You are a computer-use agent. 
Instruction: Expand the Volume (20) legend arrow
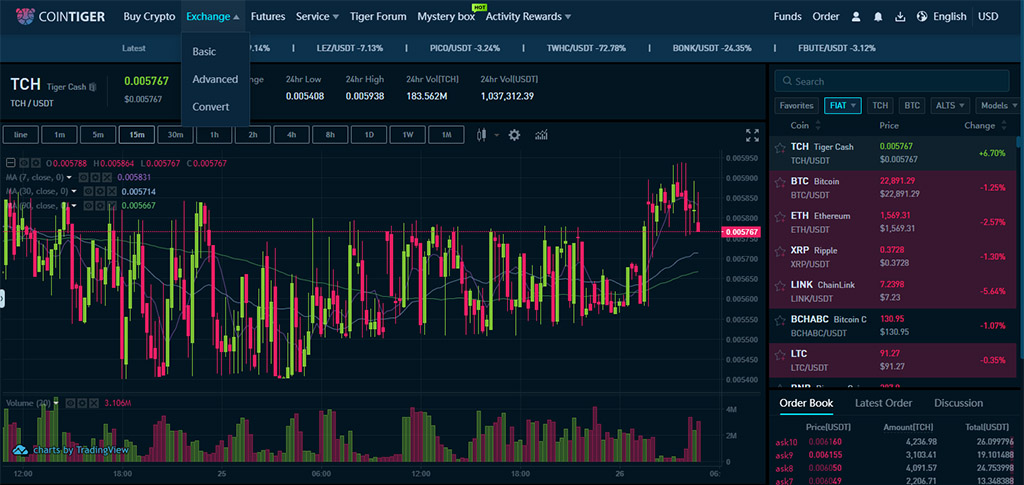56,403
